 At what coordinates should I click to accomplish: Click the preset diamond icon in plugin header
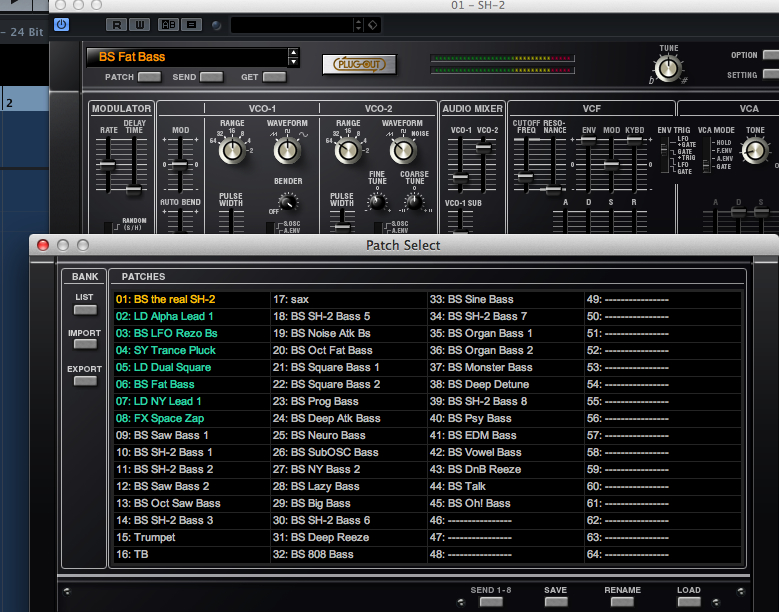coord(373,25)
